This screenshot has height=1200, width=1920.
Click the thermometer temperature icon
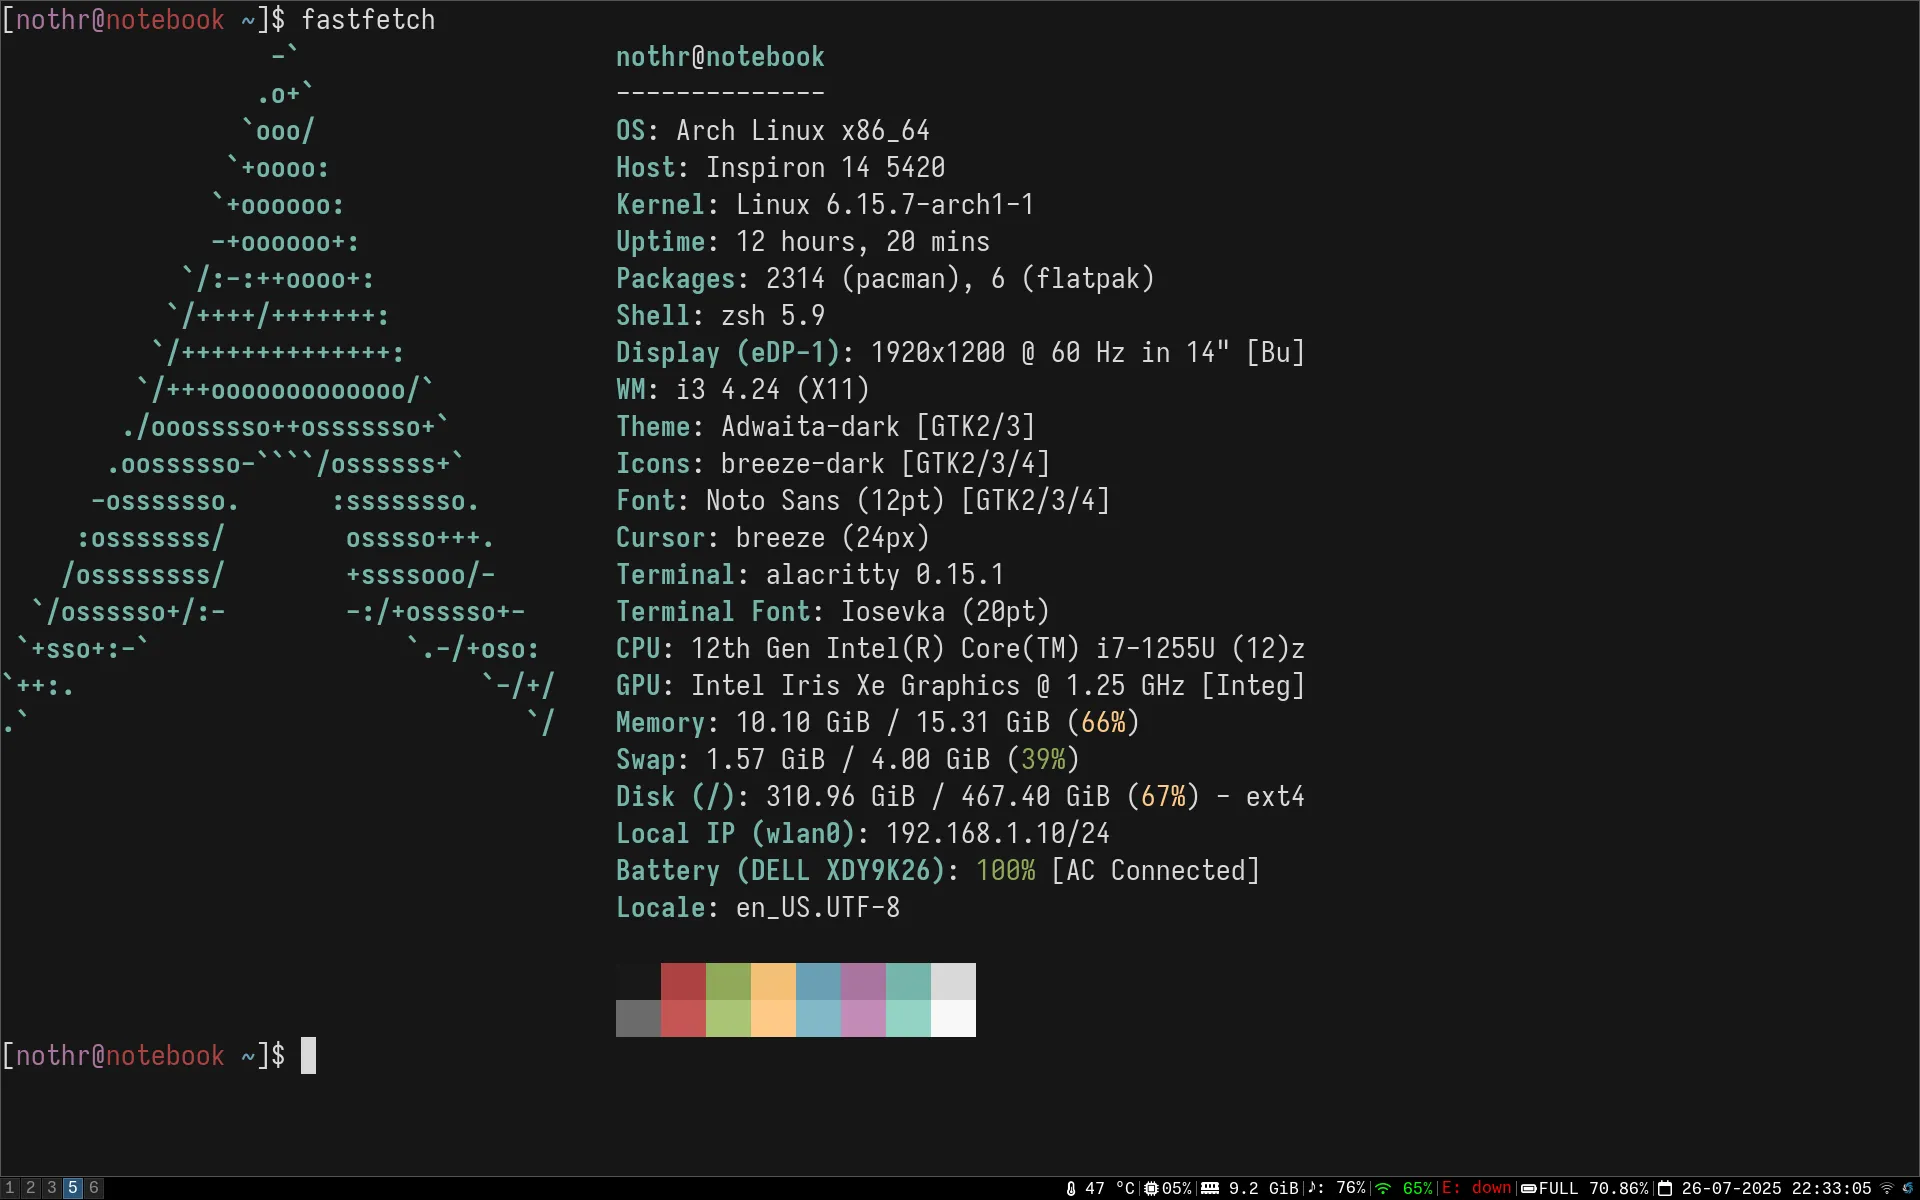click(1071, 1188)
